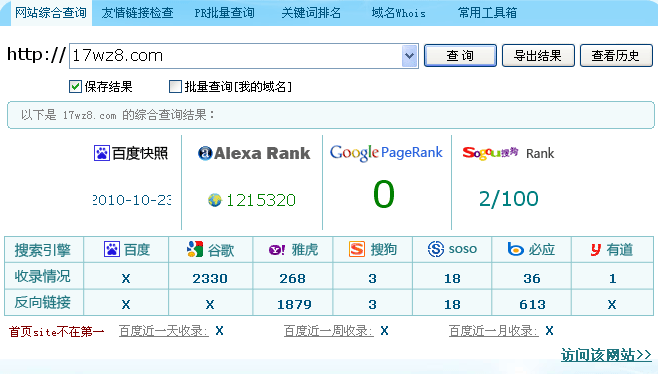Click the 百度近一月收录 link
The width and height of the screenshot is (658, 374).
tap(494, 331)
